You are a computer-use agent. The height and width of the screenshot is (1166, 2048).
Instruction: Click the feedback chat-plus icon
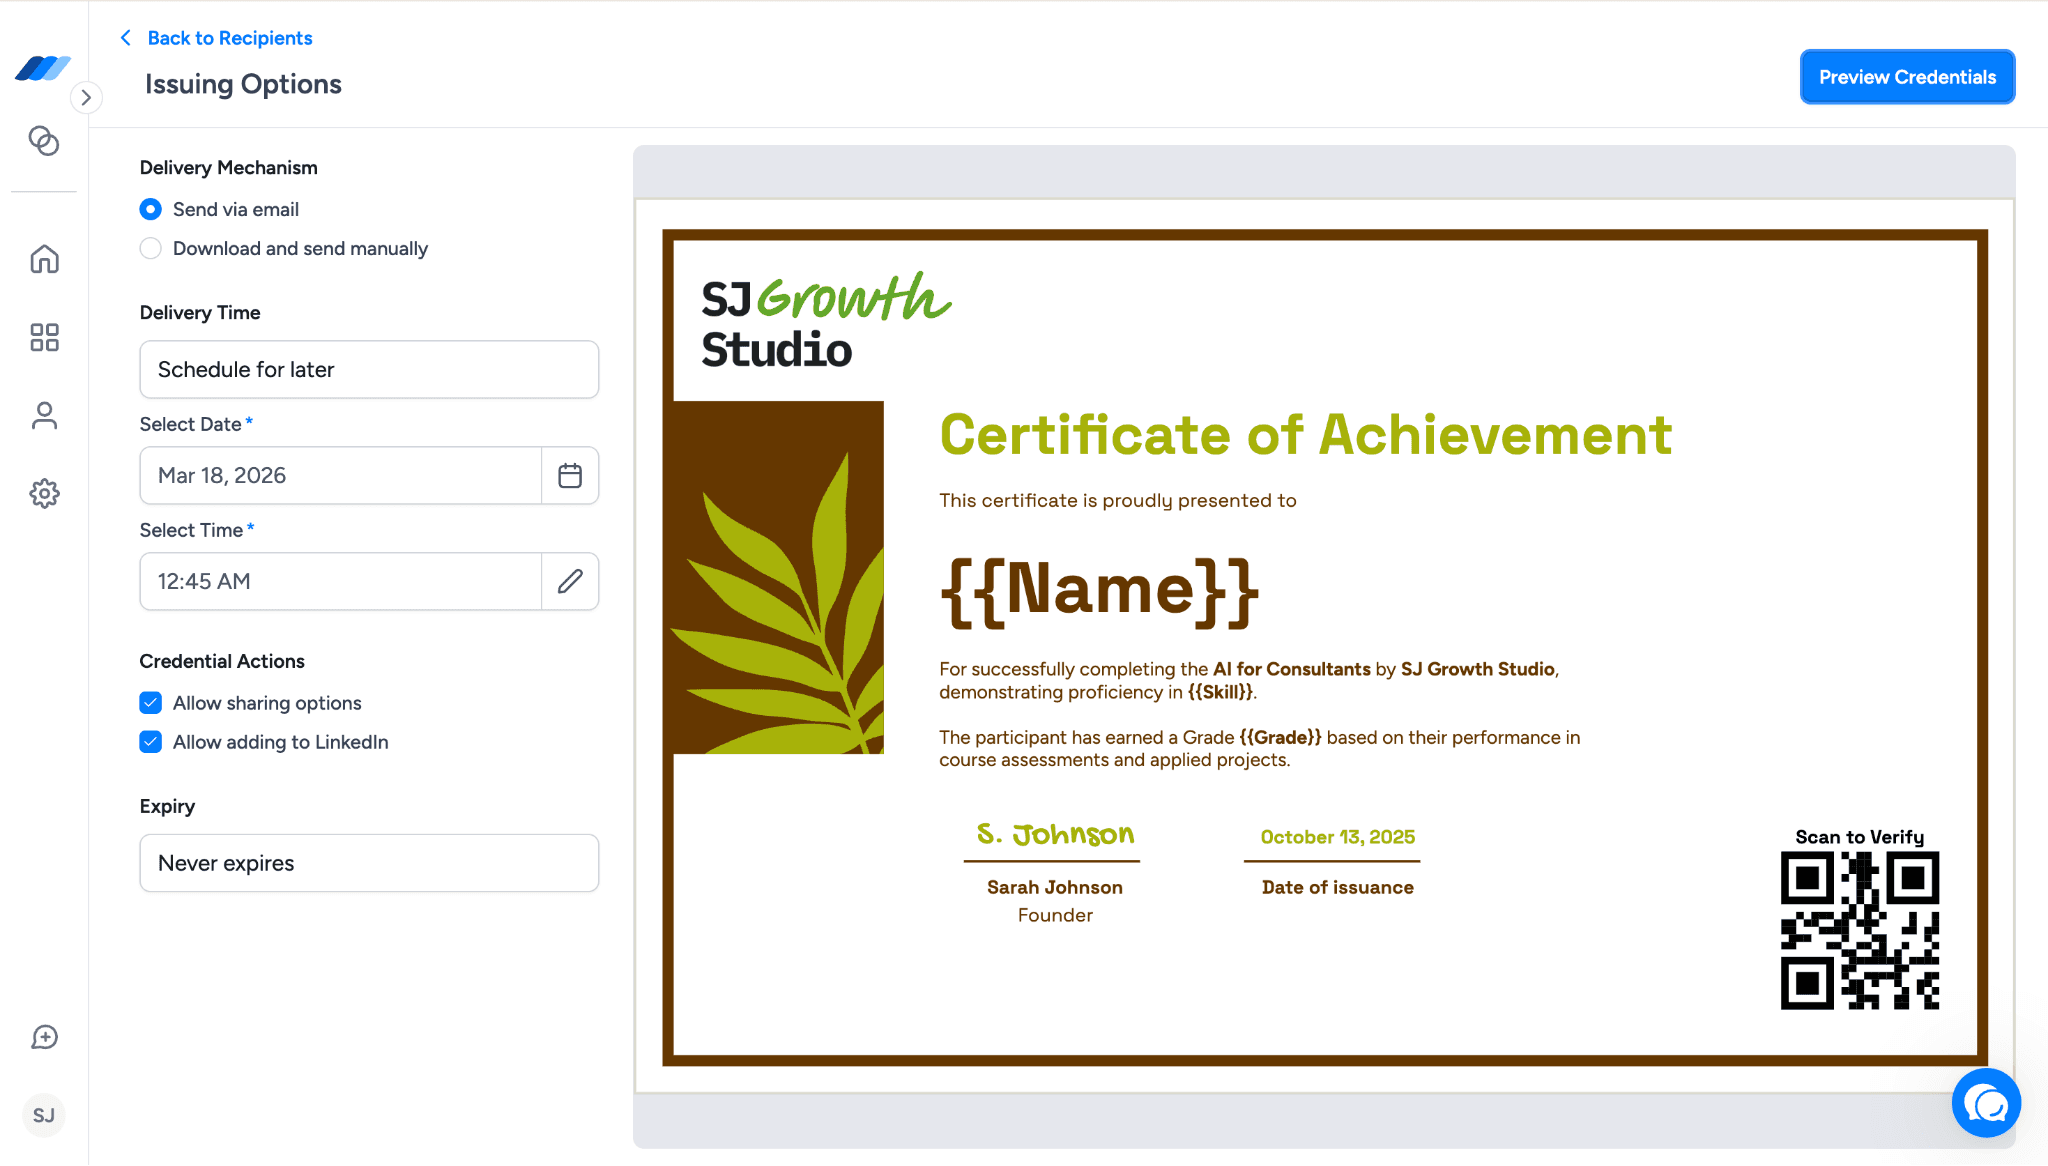[x=44, y=1038]
